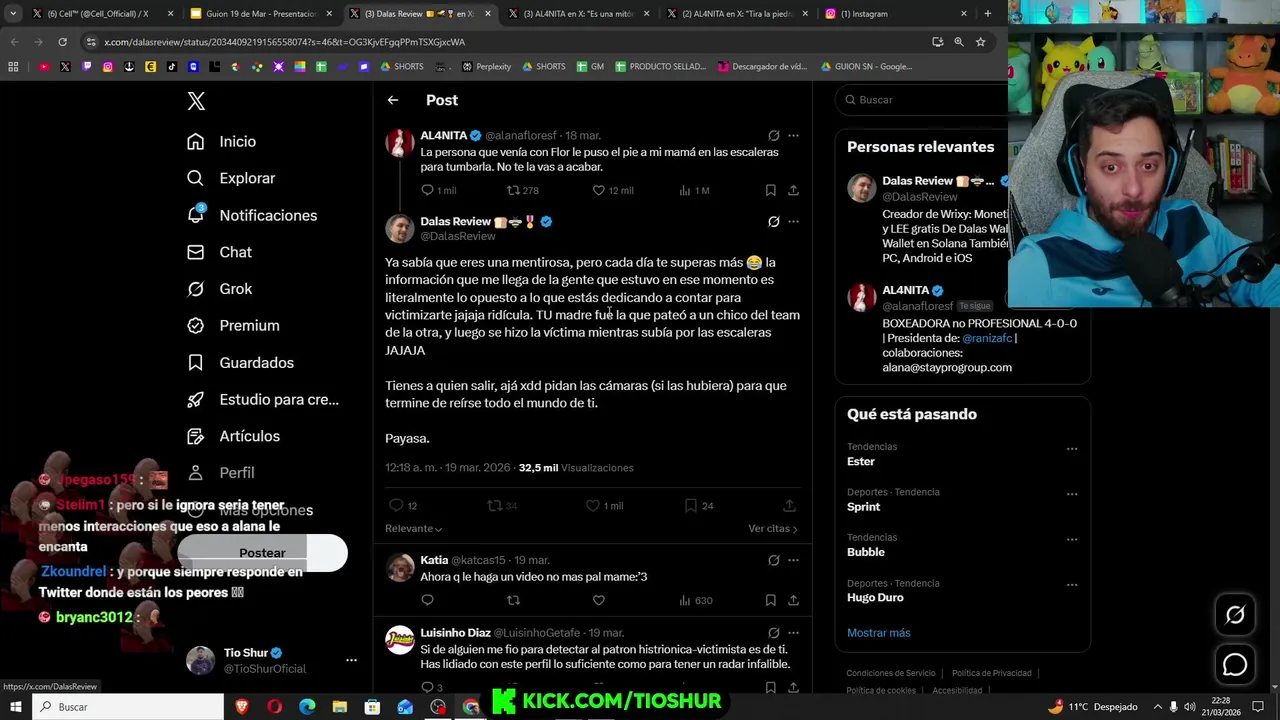Viewport: 1280px width, 720px height.
Task: Repost Katia's reply
Action: point(513,600)
